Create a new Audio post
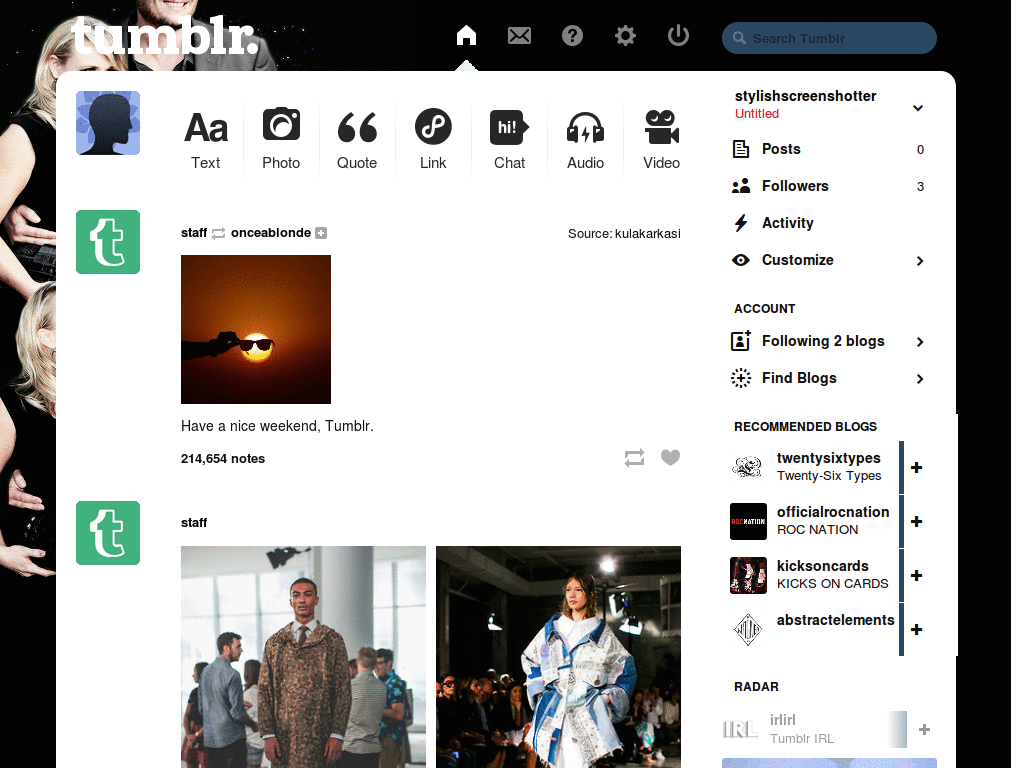This screenshot has width=1024, height=768. click(585, 140)
